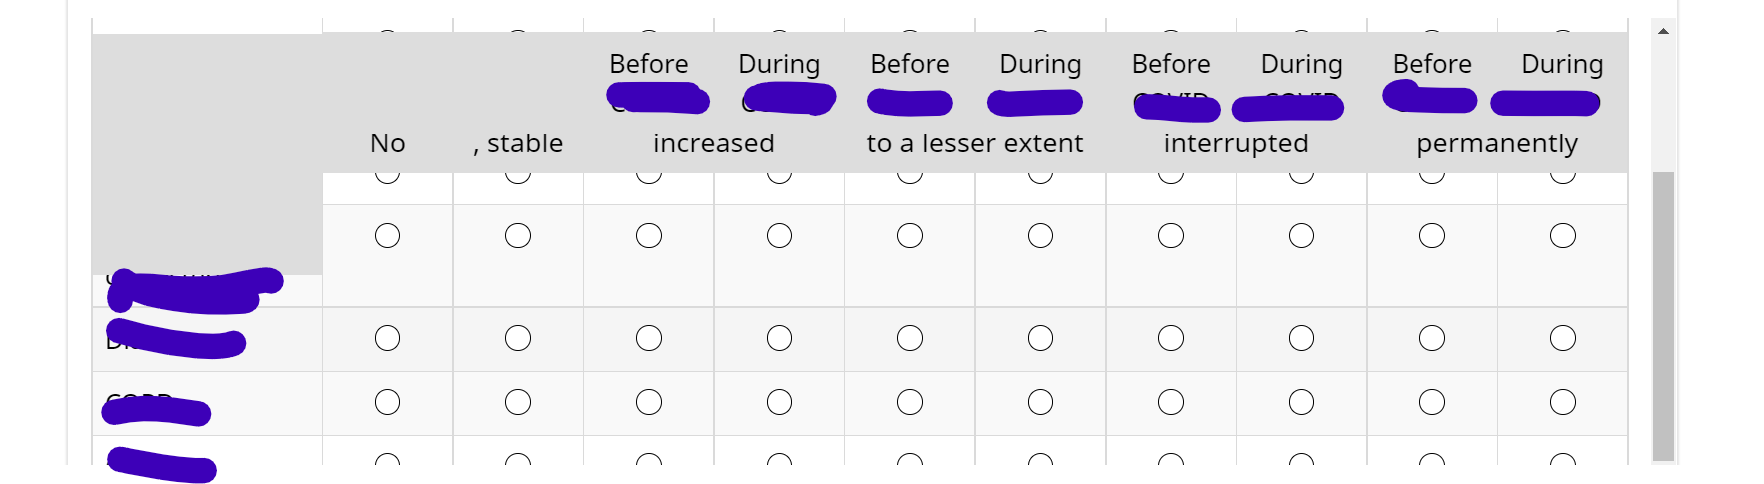This screenshot has height=484, width=1764.
Task: Click the scroll up arrow of the table
Action: coord(1663,31)
